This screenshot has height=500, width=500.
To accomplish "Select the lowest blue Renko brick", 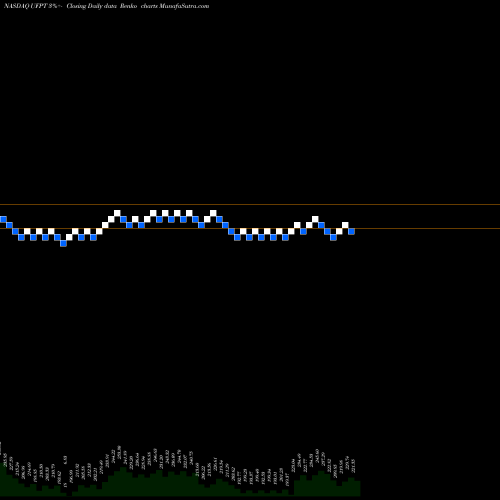I will tap(63, 243).
